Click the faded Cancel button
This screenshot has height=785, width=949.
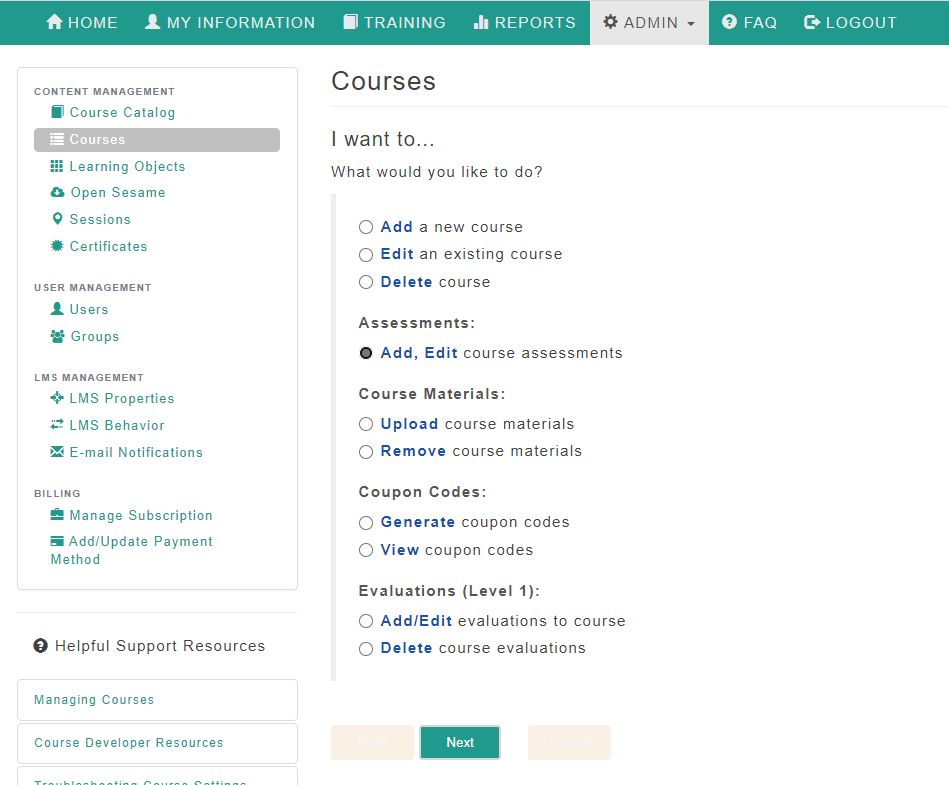click(x=570, y=743)
